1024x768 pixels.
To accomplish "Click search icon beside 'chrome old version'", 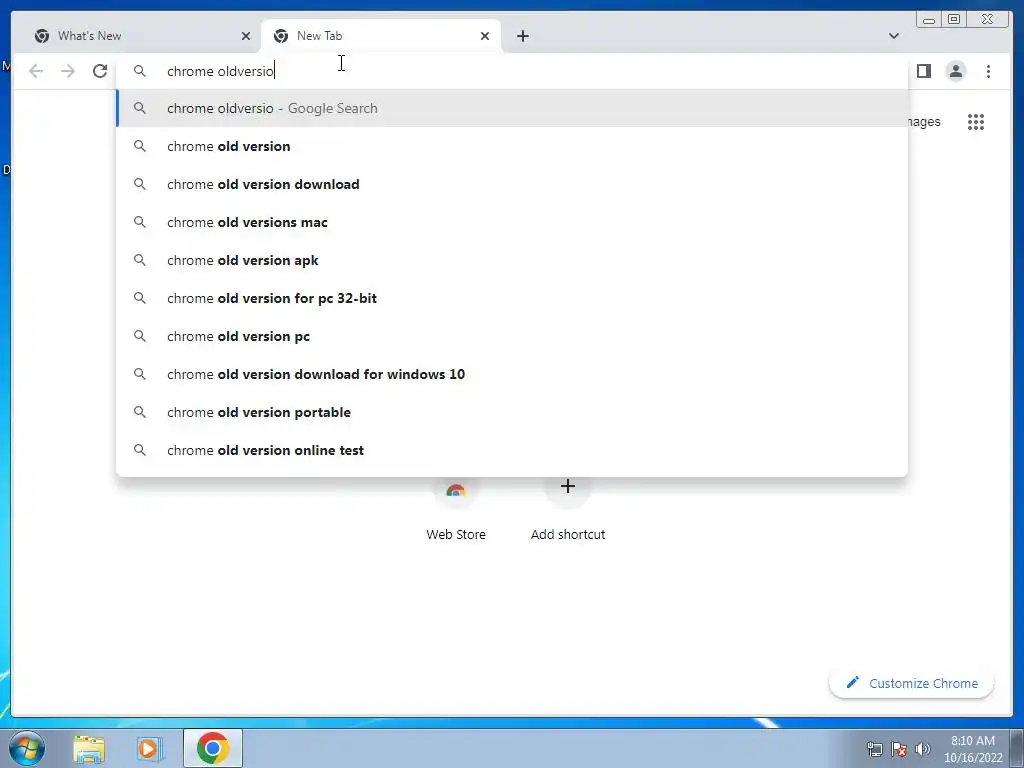I will click(140, 146).
